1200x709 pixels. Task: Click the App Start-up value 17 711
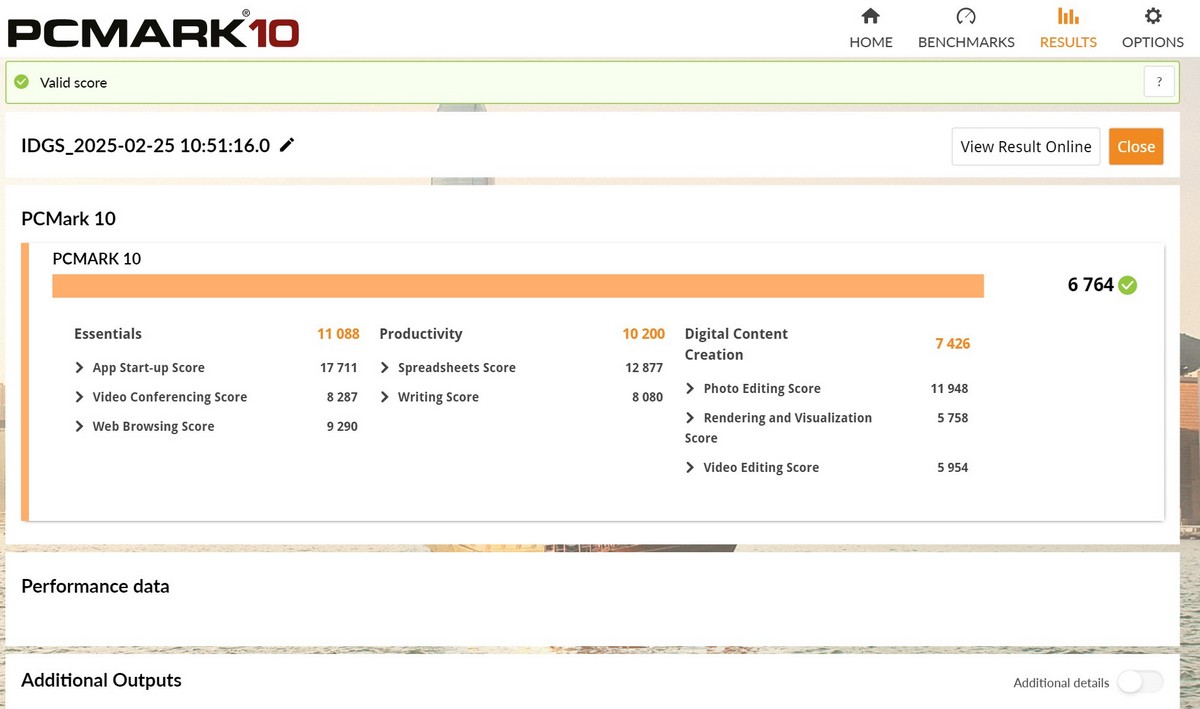pos(338,368)
